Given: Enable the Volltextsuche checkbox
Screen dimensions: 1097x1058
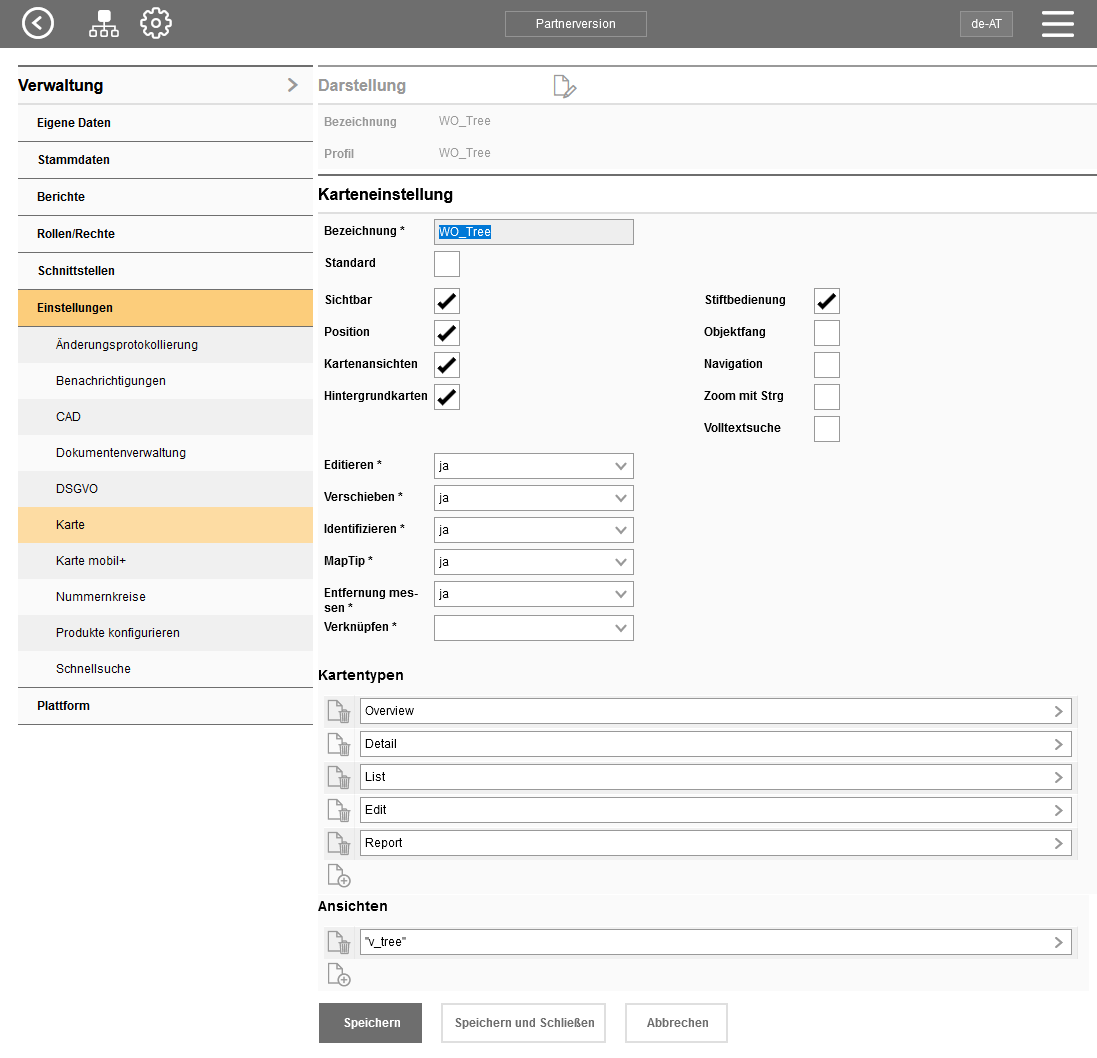Looking at the screenshot, I should click(x=826, y=429).
